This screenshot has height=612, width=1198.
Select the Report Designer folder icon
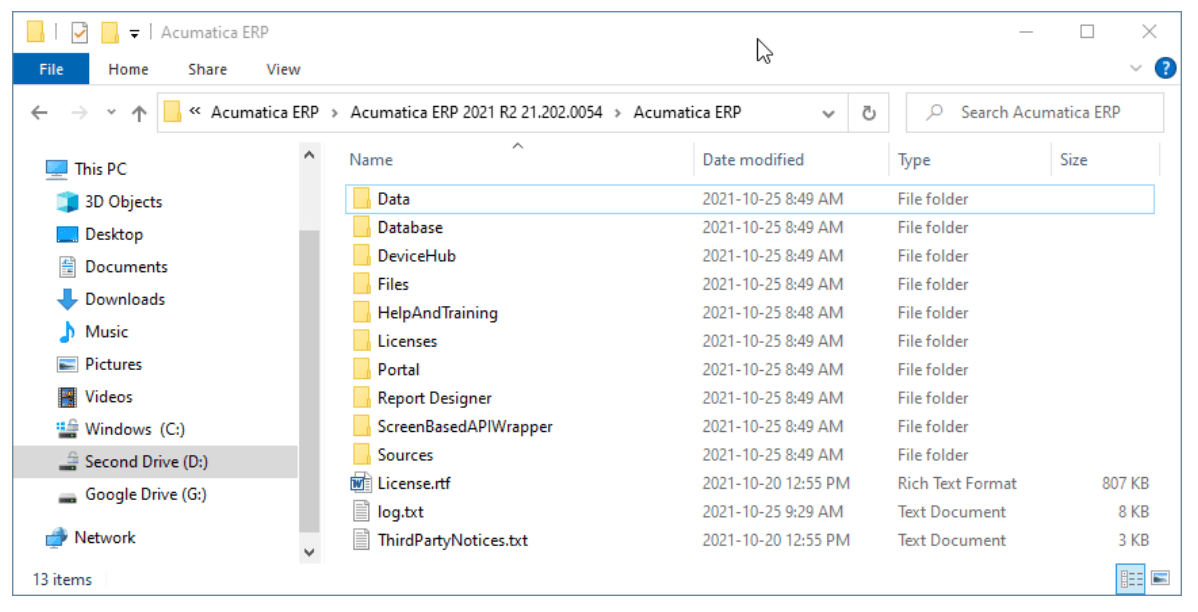pos(361,397)
